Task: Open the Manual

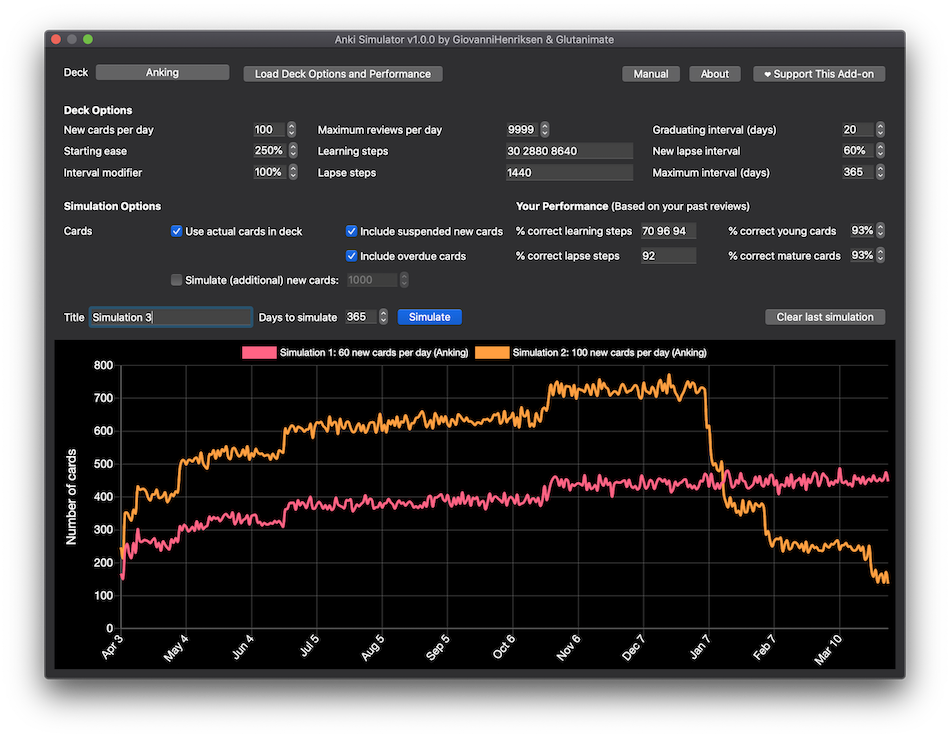Action: [x=651, y=74]
